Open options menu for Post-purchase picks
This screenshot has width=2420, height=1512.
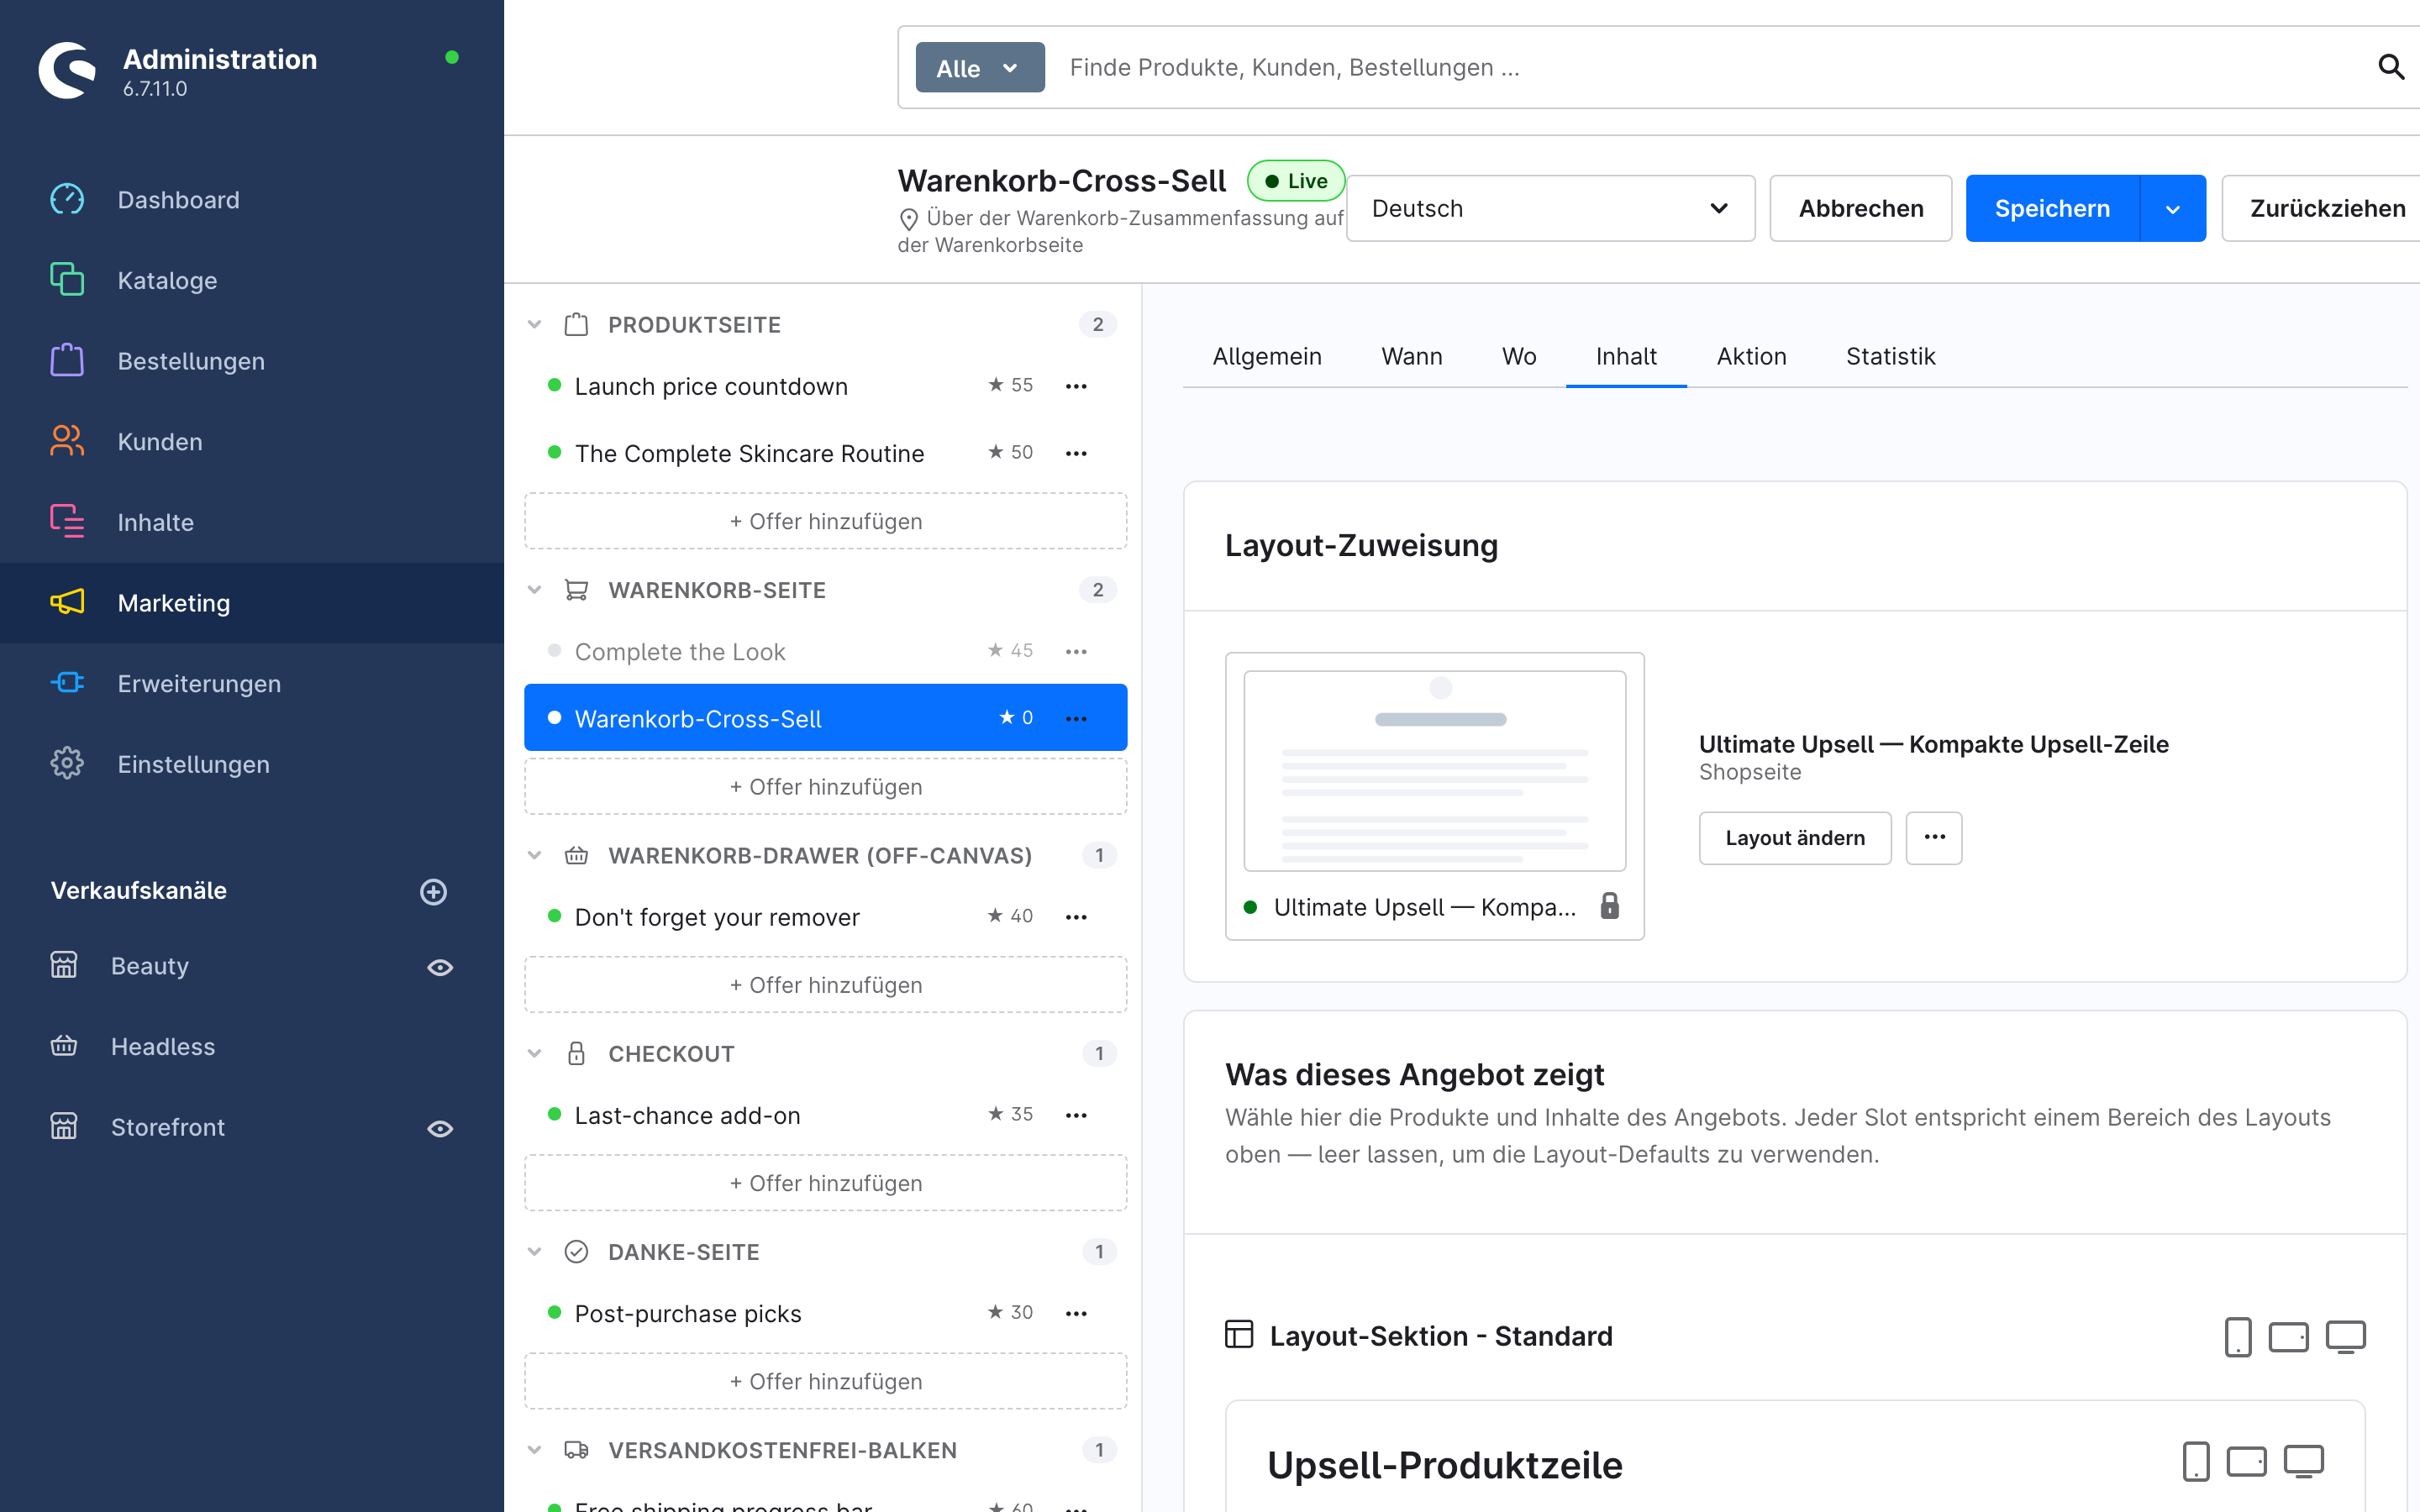(1076, 1313)
